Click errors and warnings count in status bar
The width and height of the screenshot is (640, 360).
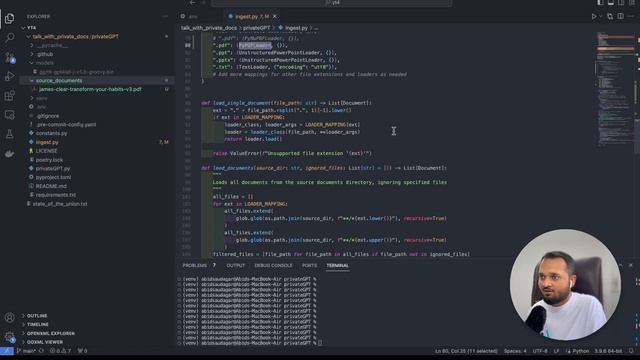click(60, 351)
